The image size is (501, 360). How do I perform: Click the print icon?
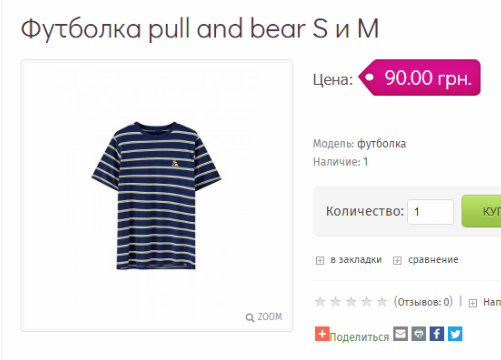pyautogui.click(x=418, y=334)
